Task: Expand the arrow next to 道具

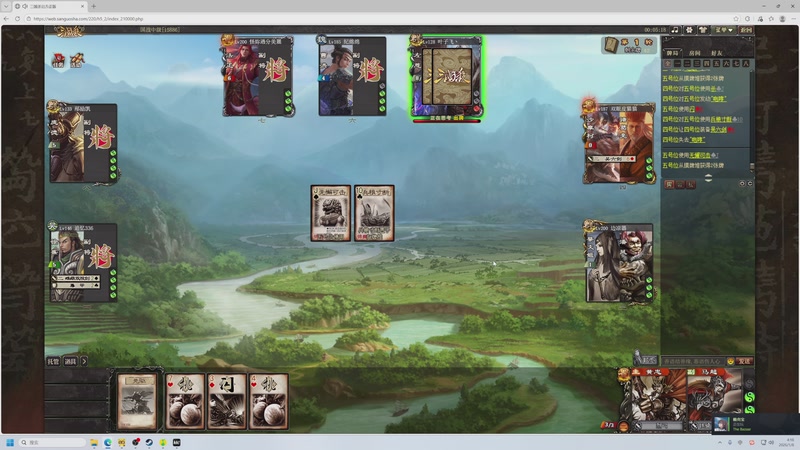Action: click(84, 361)
